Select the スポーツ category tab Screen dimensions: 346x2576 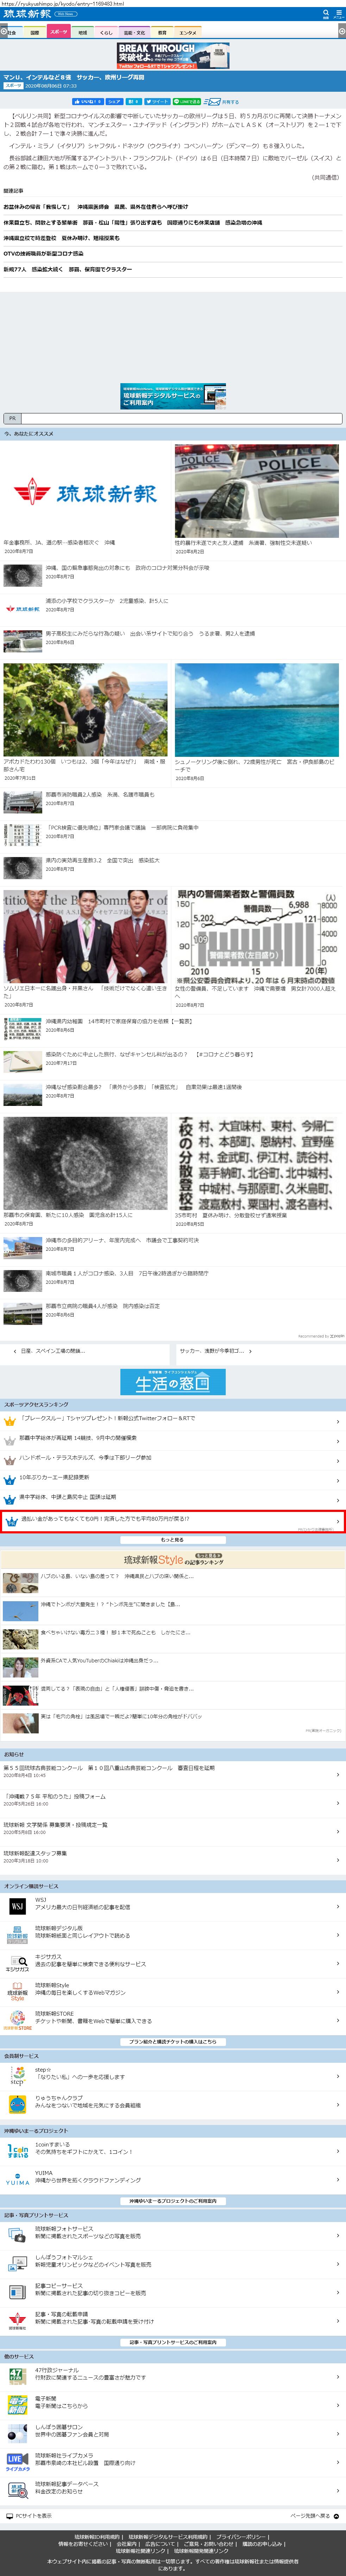click(58, 32)
